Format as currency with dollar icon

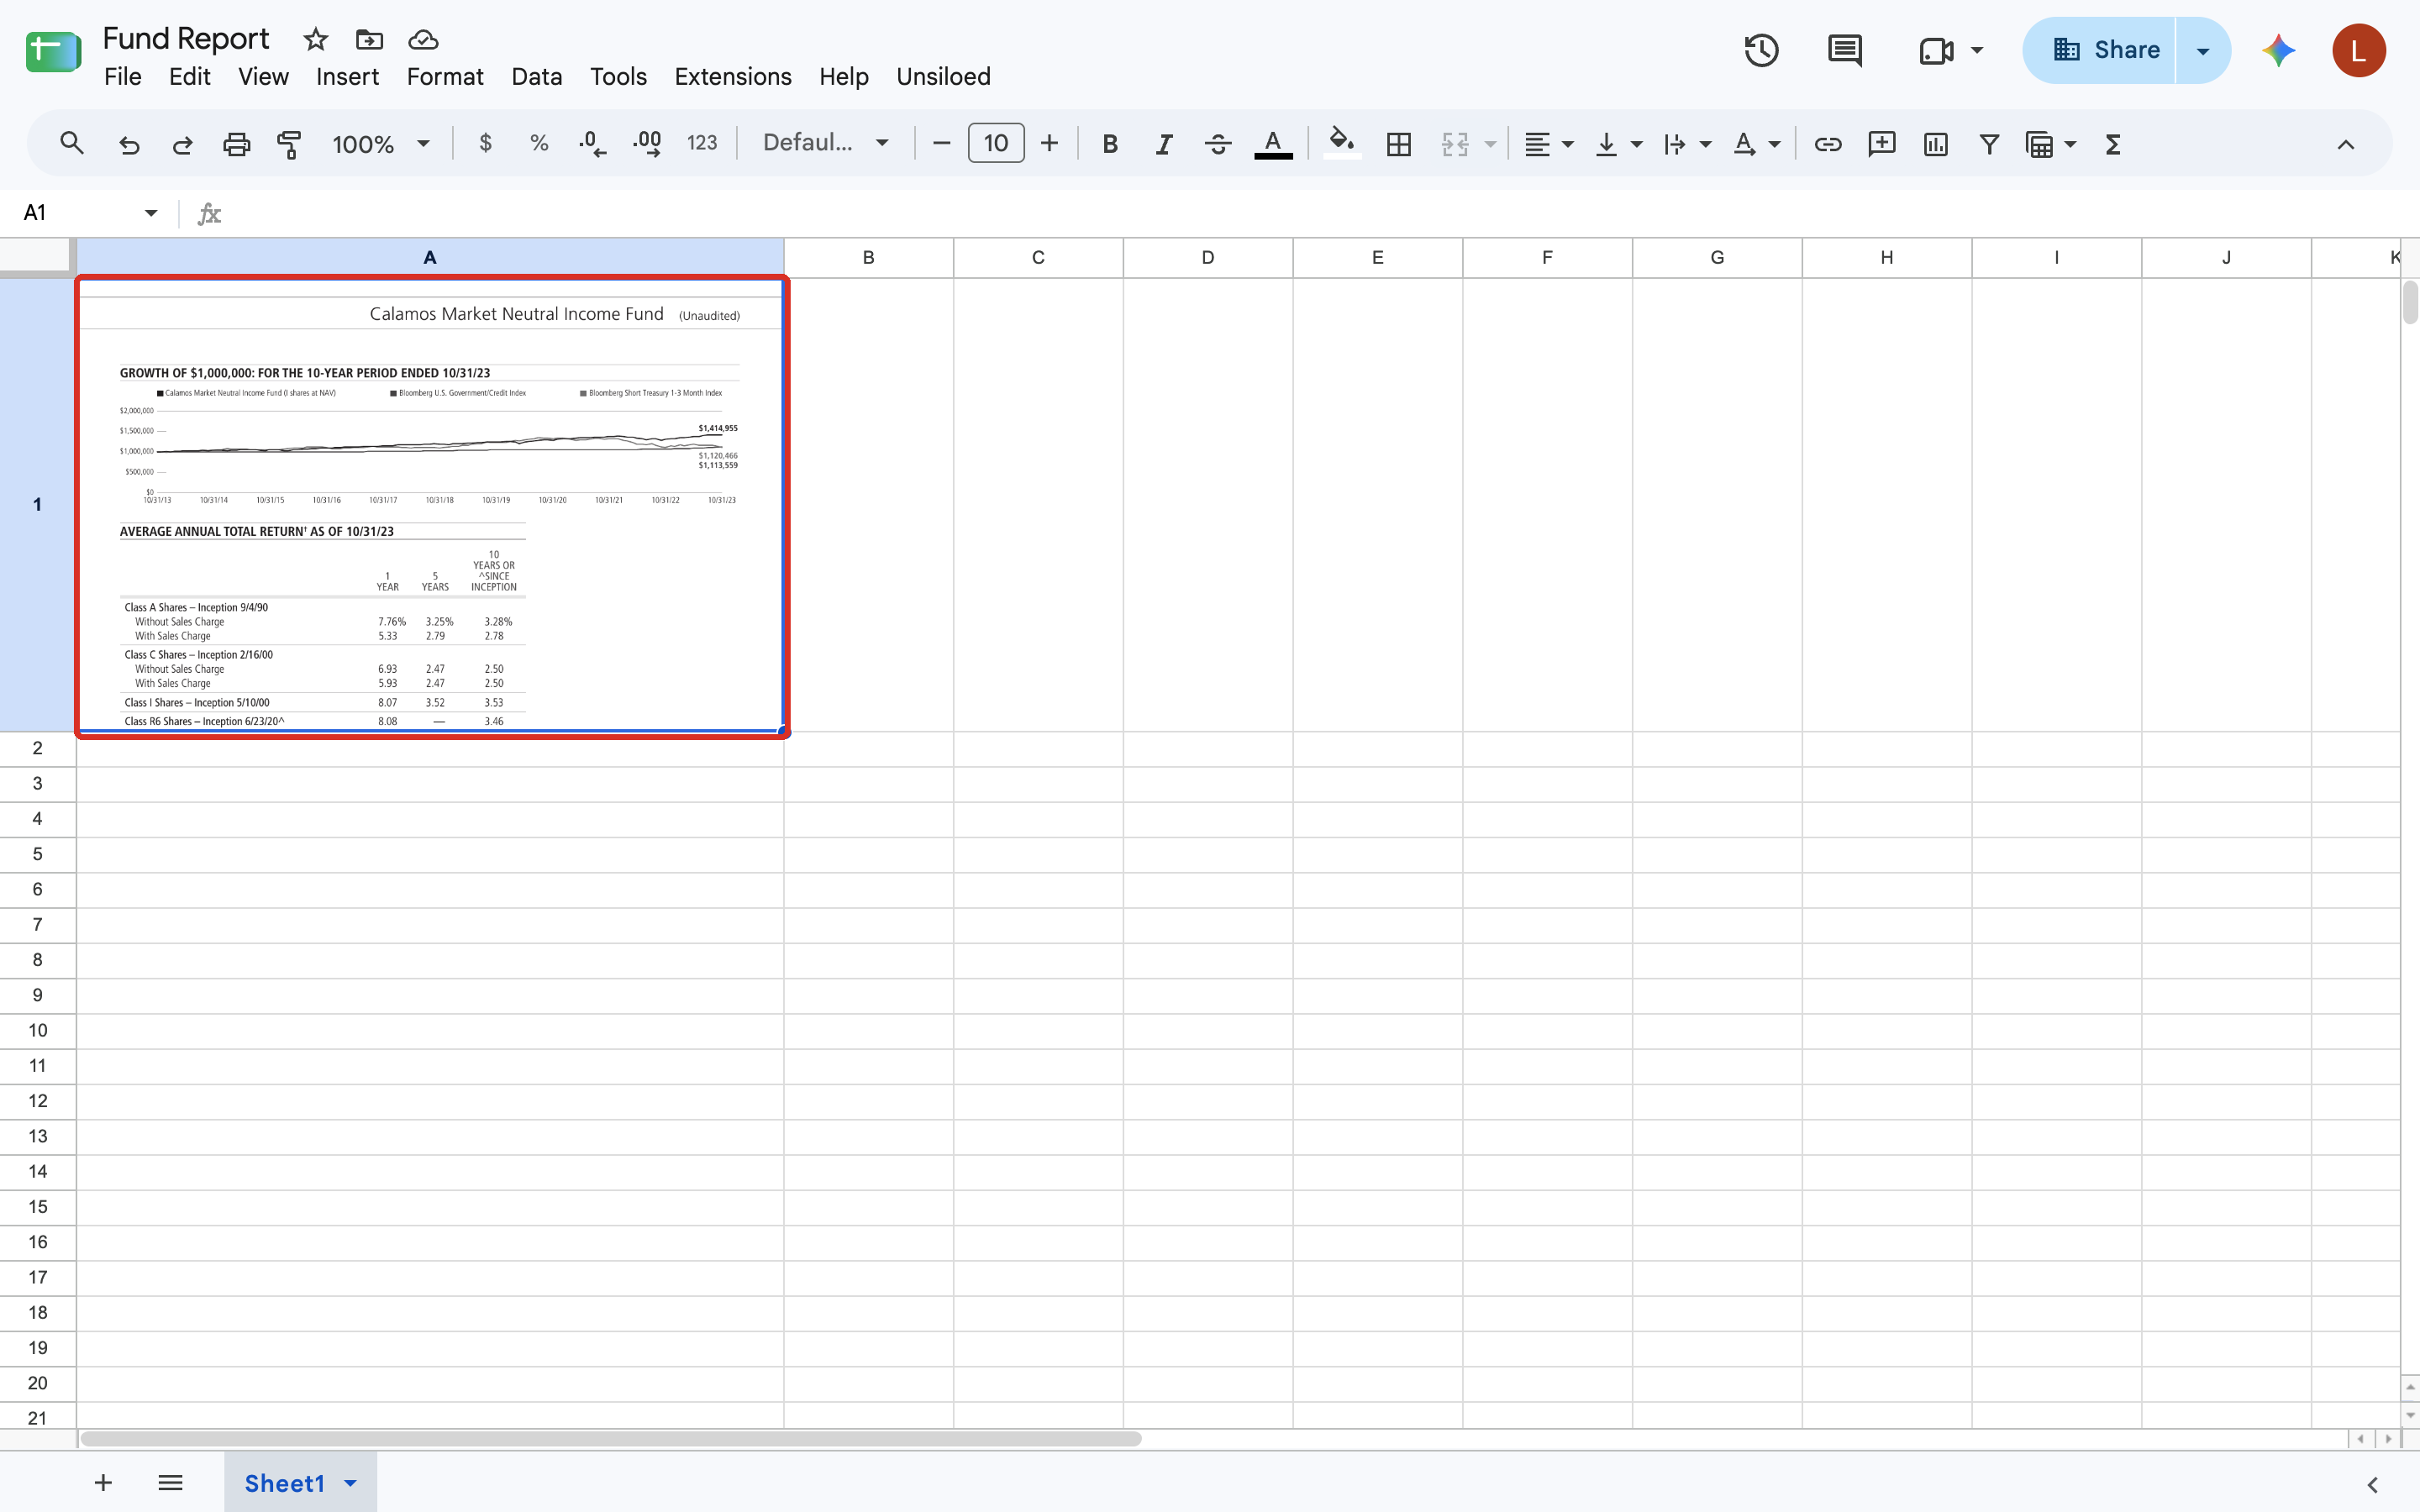485,144
